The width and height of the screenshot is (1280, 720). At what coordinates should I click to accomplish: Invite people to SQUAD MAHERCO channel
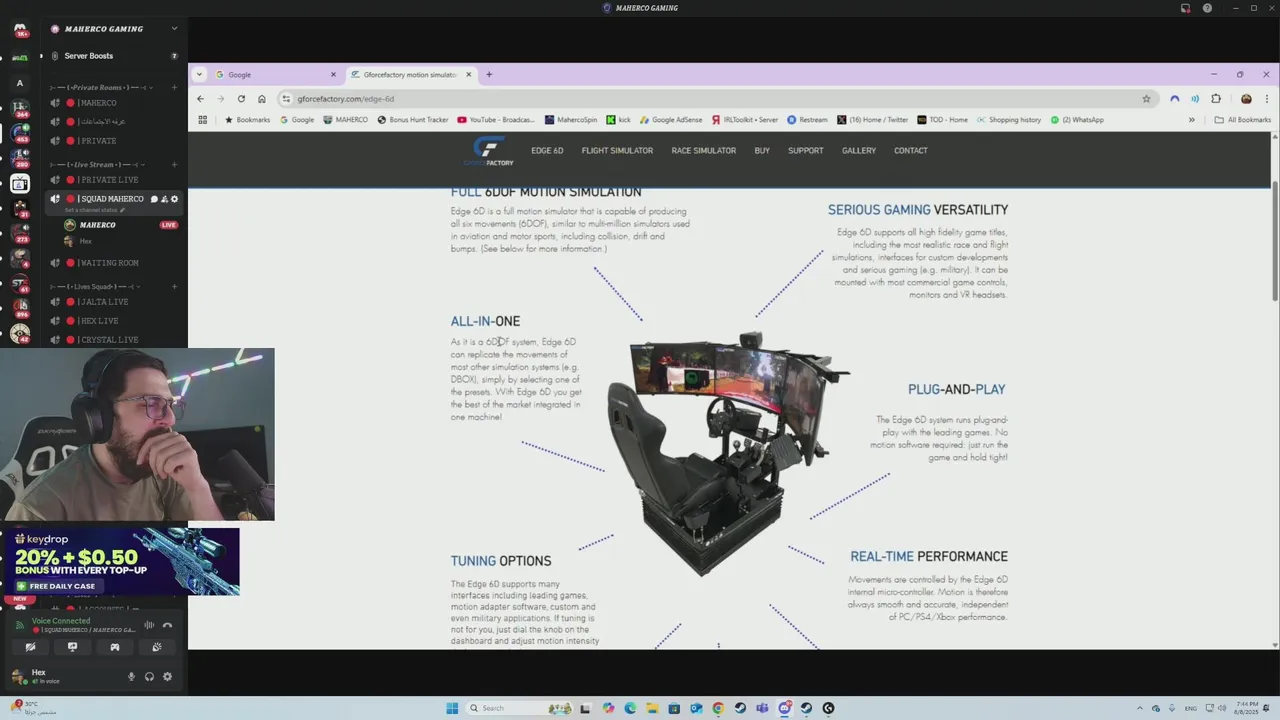point(164,199)
